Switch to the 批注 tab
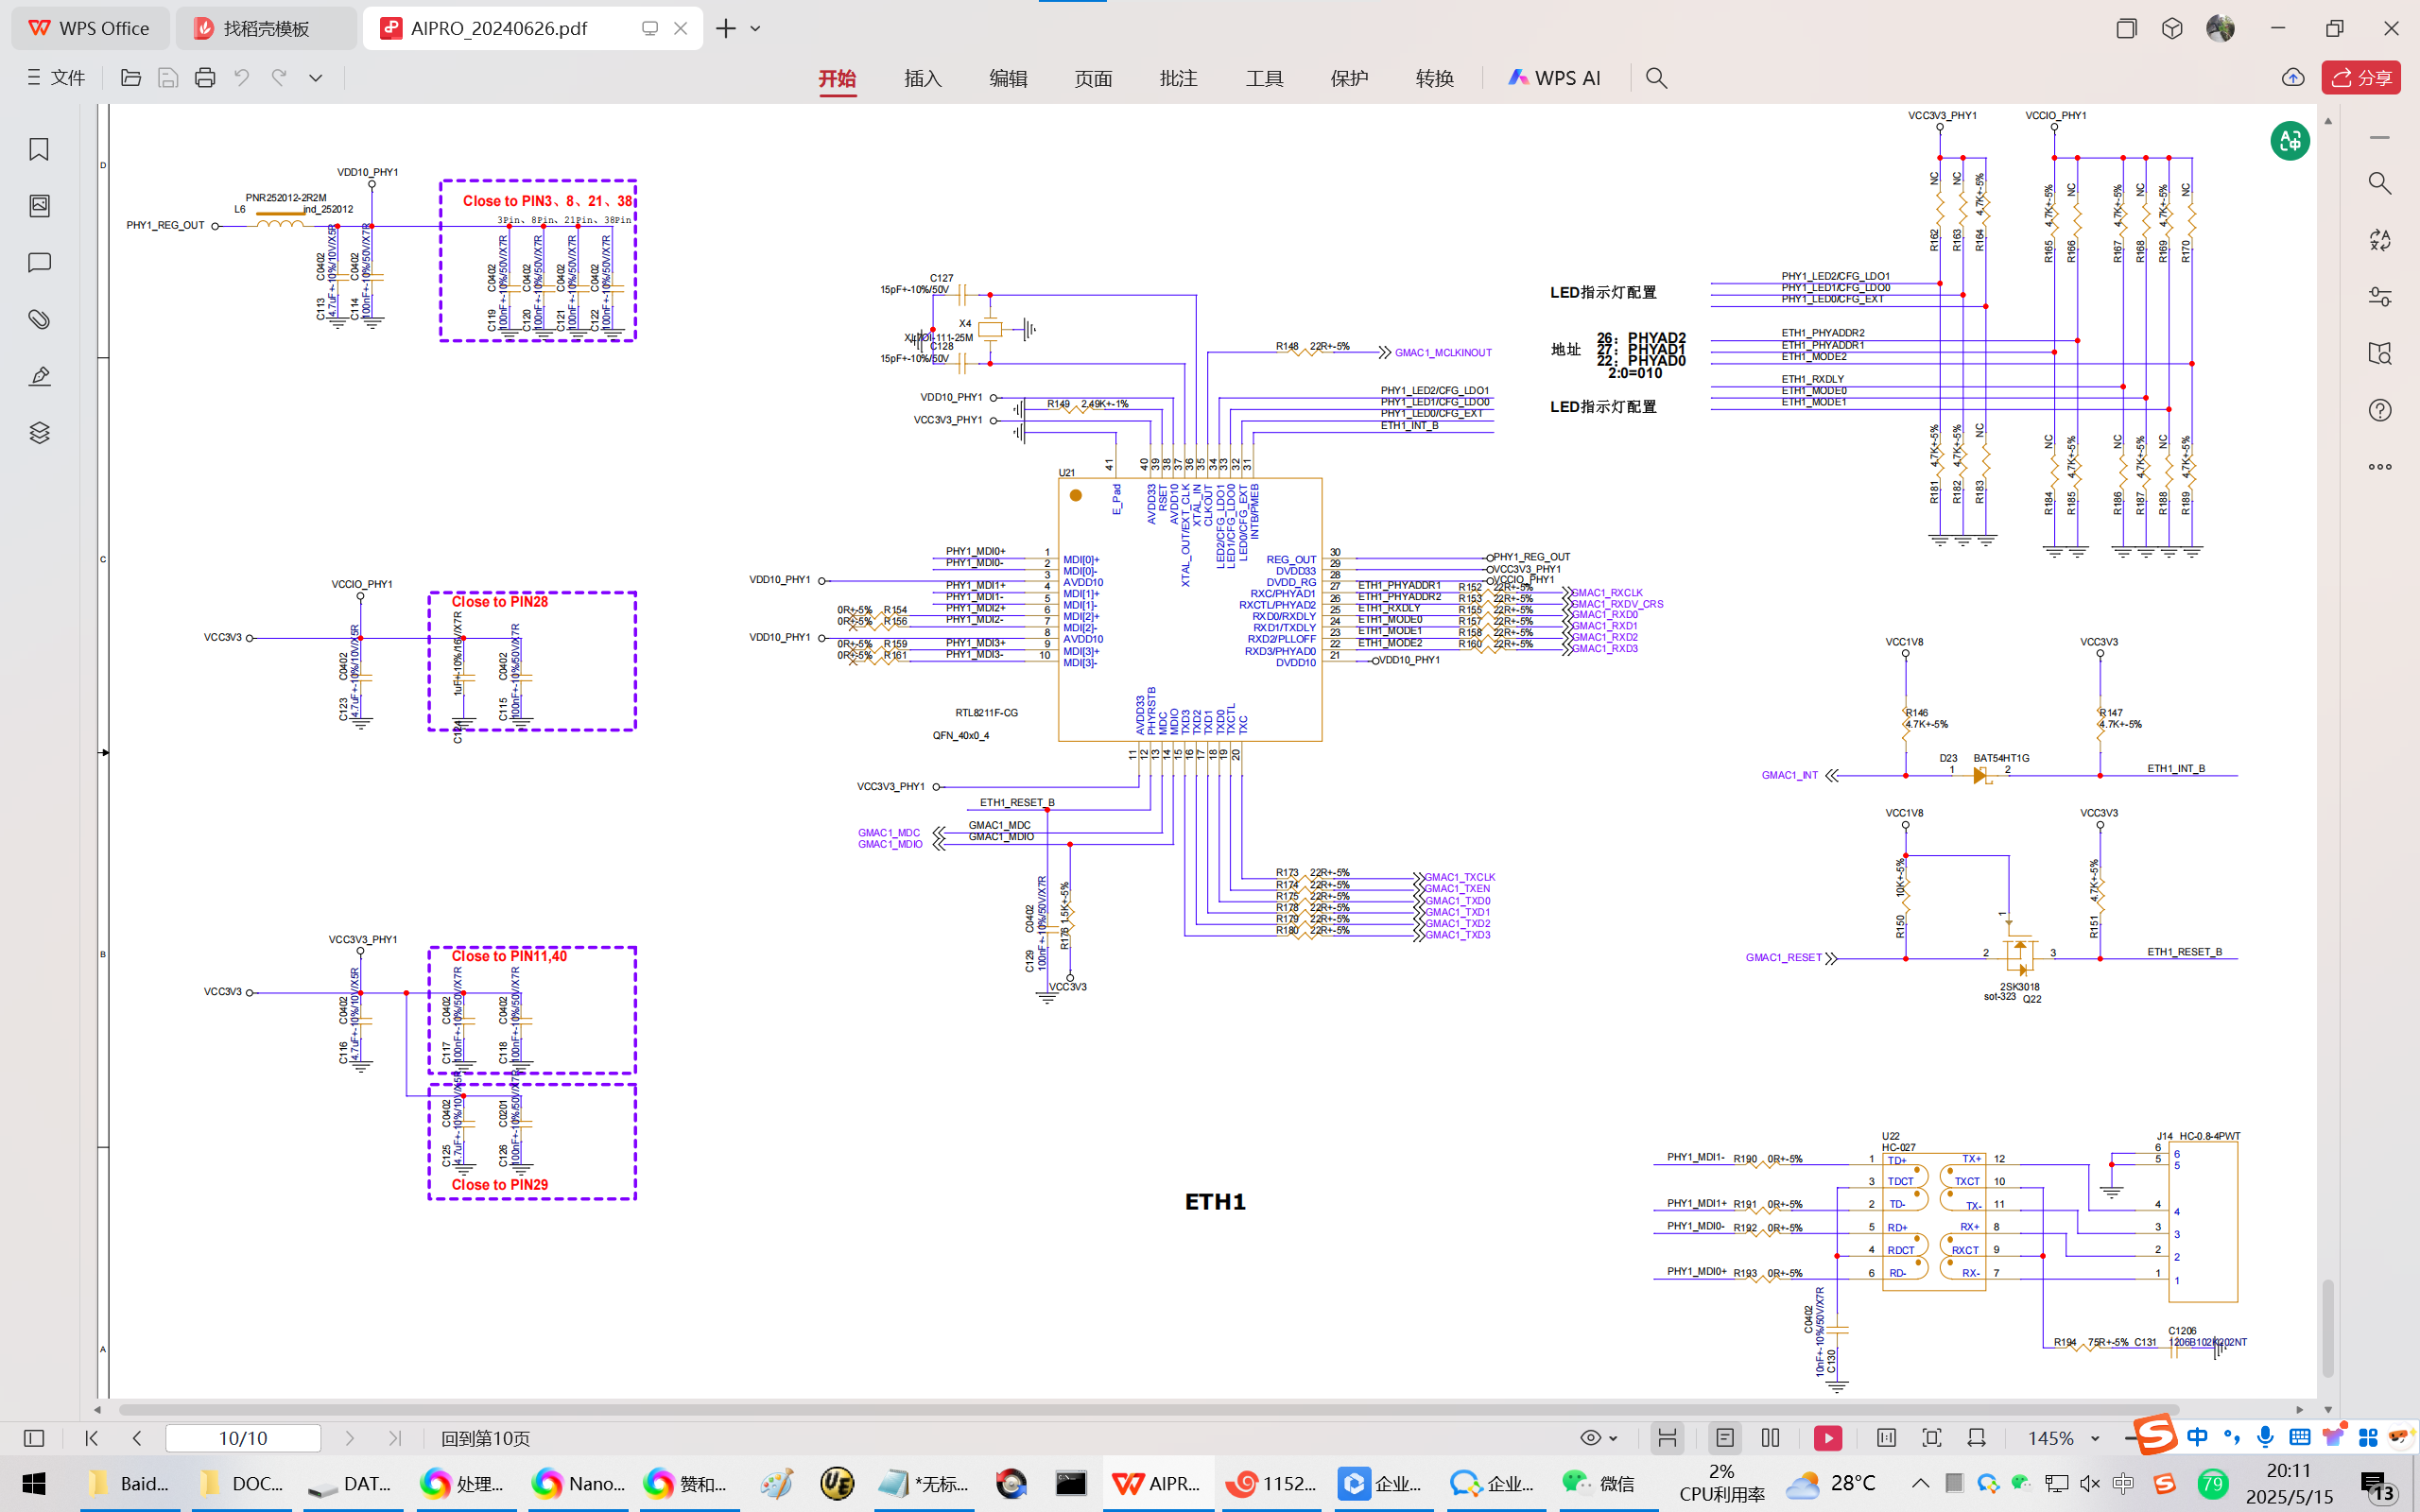The height and width of the screenshot is (1512, 2420). (x=1178, y=78)
